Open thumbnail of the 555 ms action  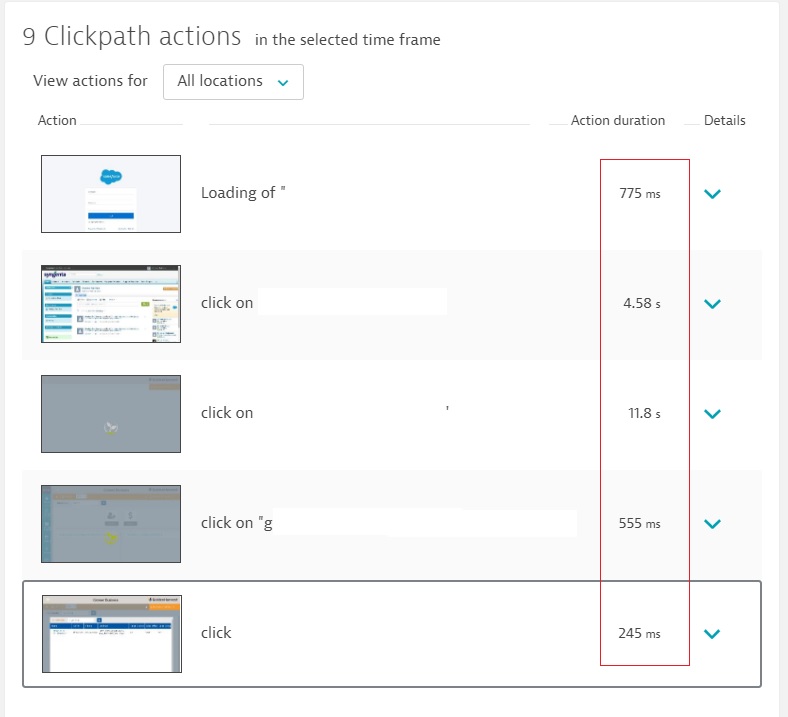pos(111,524)
